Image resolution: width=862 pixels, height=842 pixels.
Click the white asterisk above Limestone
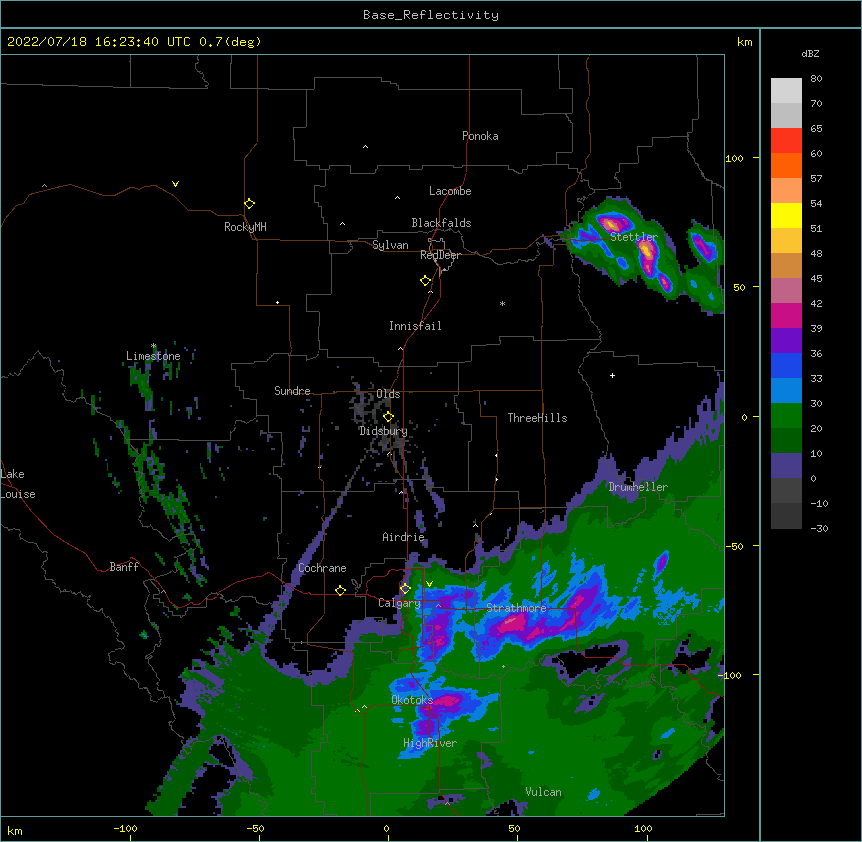tap(153, 346)
